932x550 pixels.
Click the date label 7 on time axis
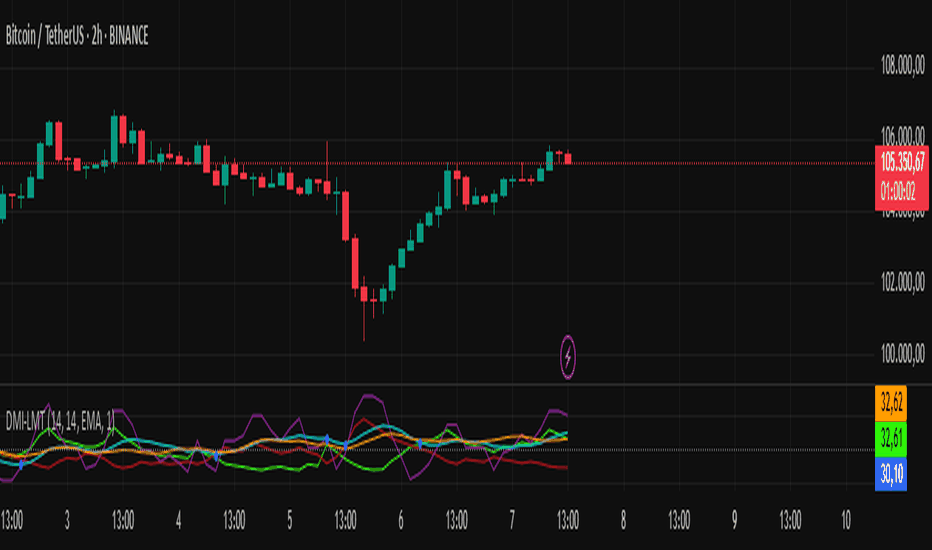pos(512,520)
